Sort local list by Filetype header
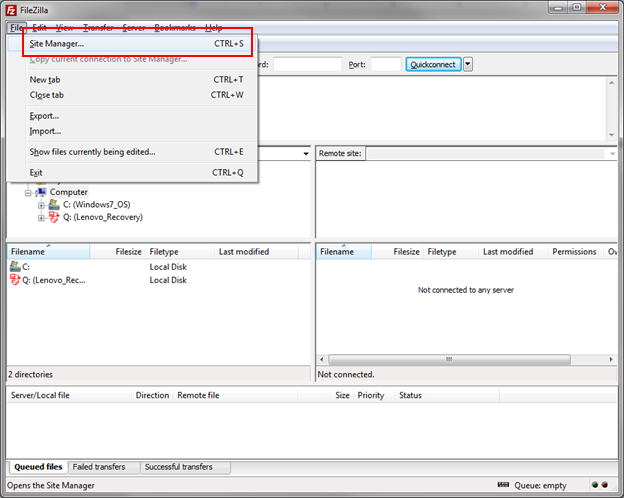The width and height of the screenshot is (624, 498). pyautogui.click(x=180, y=252)
